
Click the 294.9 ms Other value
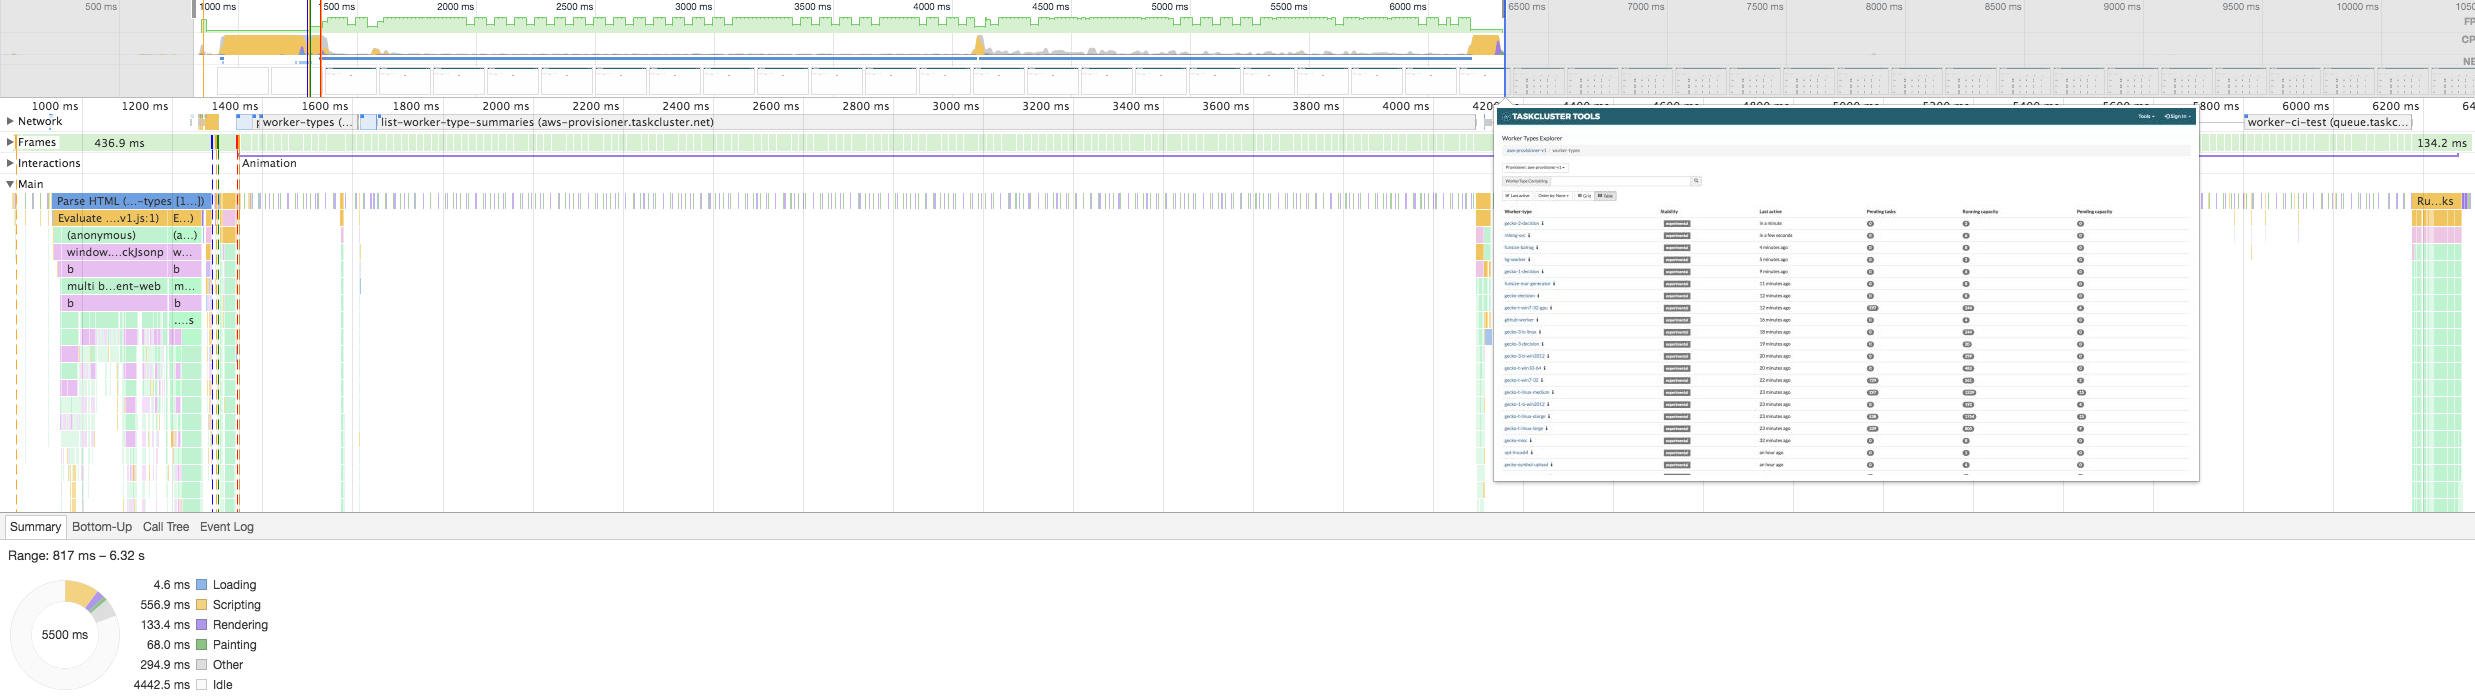coord(165,665)
